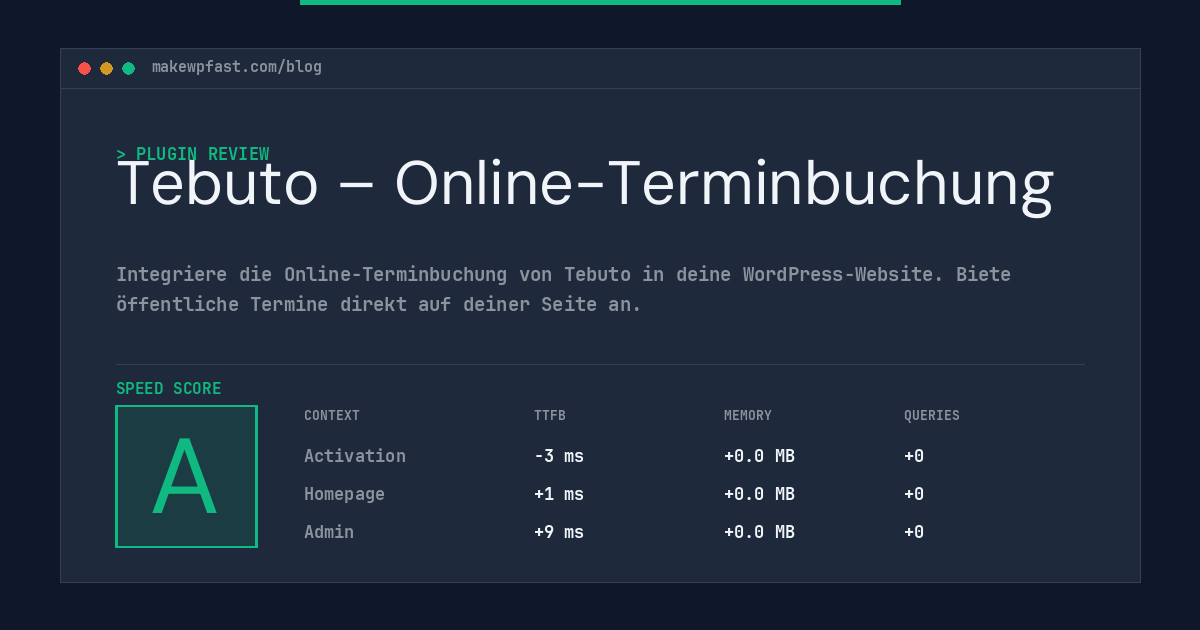Image resolution: width=1200 pixels, height=630 pixels.
Task: Click the '> PLUGIN REVIEW' label
Action: pos(193,154)
